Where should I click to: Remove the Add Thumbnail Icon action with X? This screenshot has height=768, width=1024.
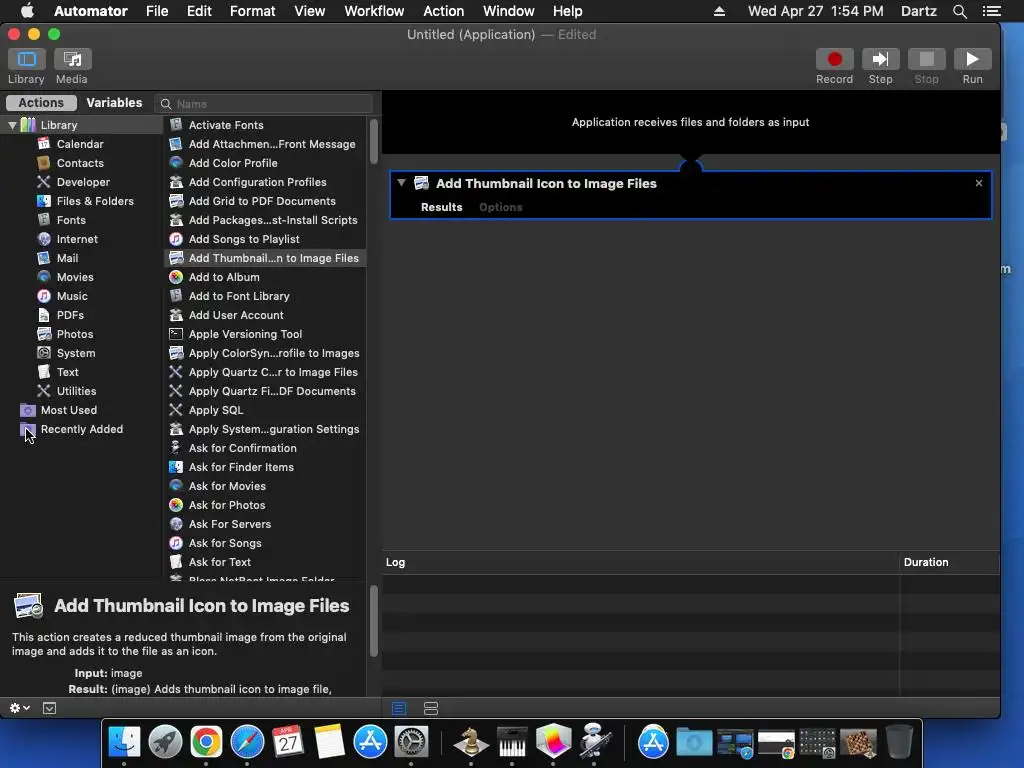[x=978, y=183]
